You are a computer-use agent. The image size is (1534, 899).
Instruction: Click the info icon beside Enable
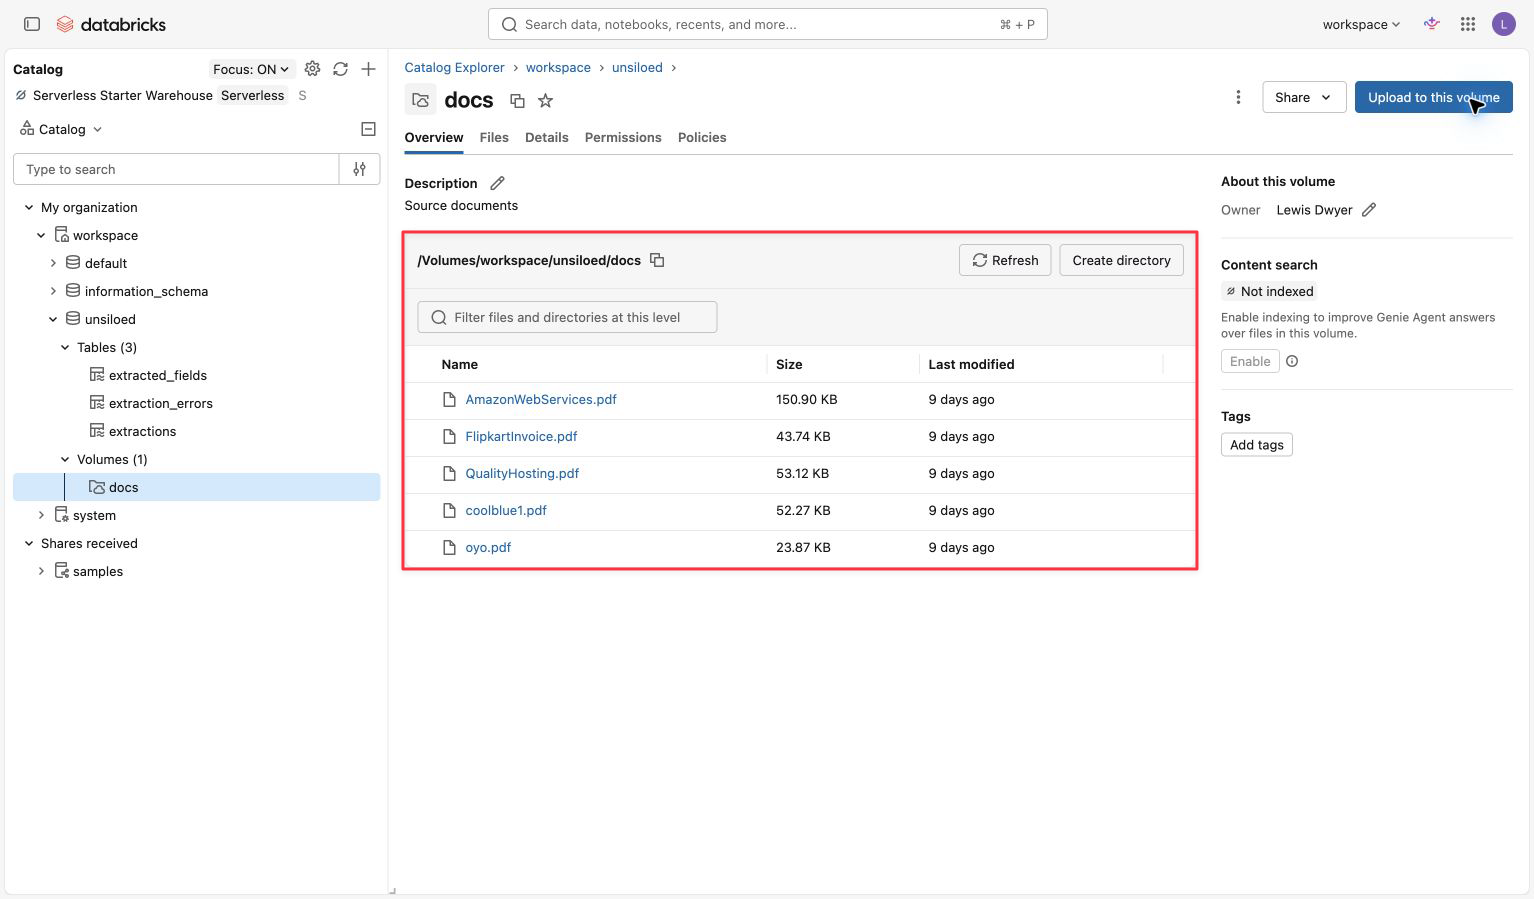(x=1292, y=361)
